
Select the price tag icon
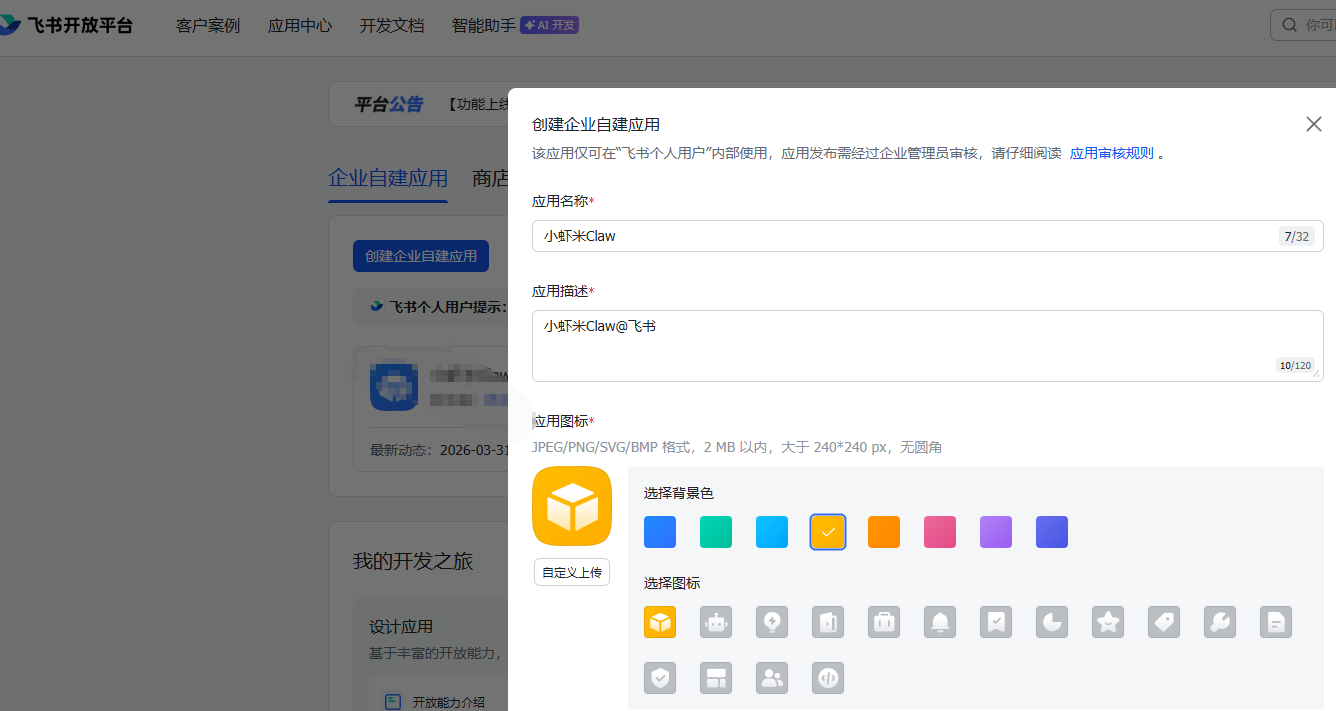point(1164,622)
